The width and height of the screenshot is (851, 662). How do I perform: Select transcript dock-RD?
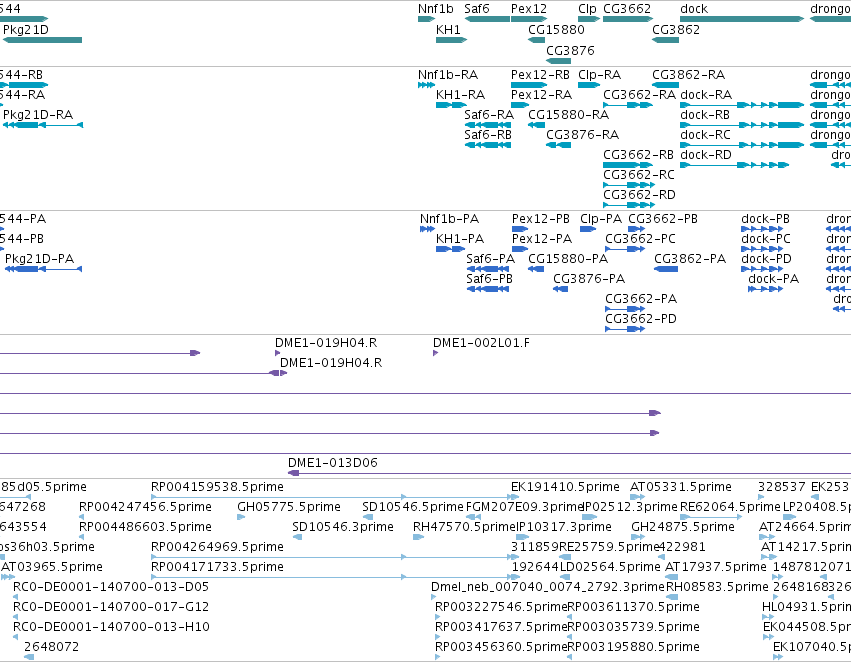pos(734,165)
